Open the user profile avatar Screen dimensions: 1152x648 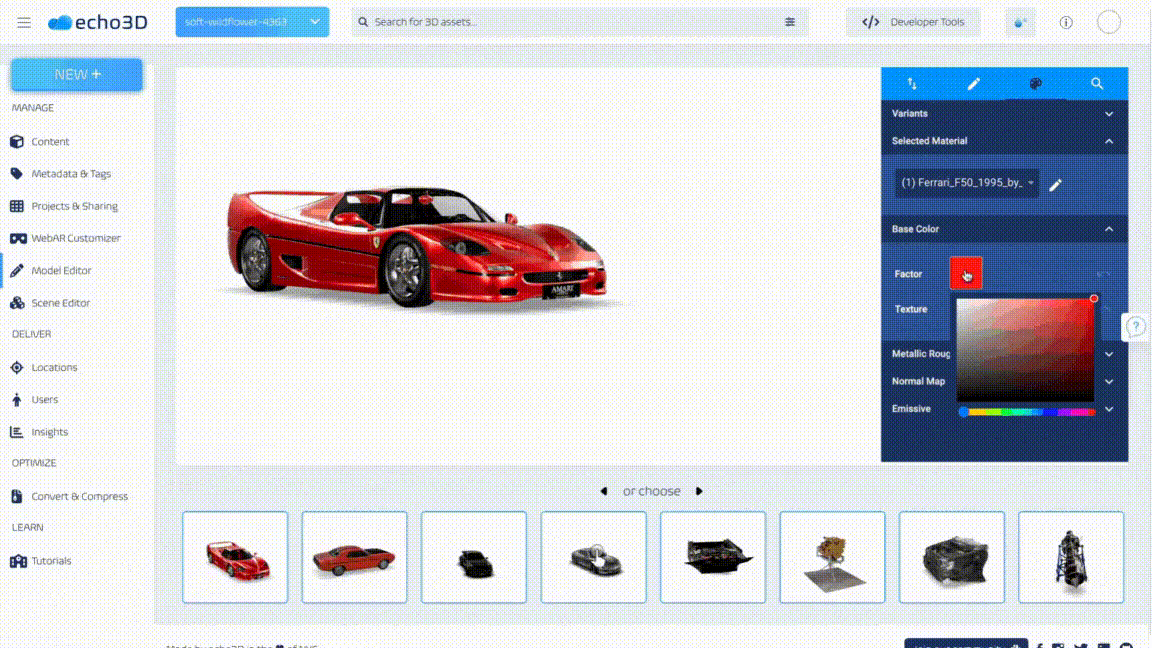1109,22
